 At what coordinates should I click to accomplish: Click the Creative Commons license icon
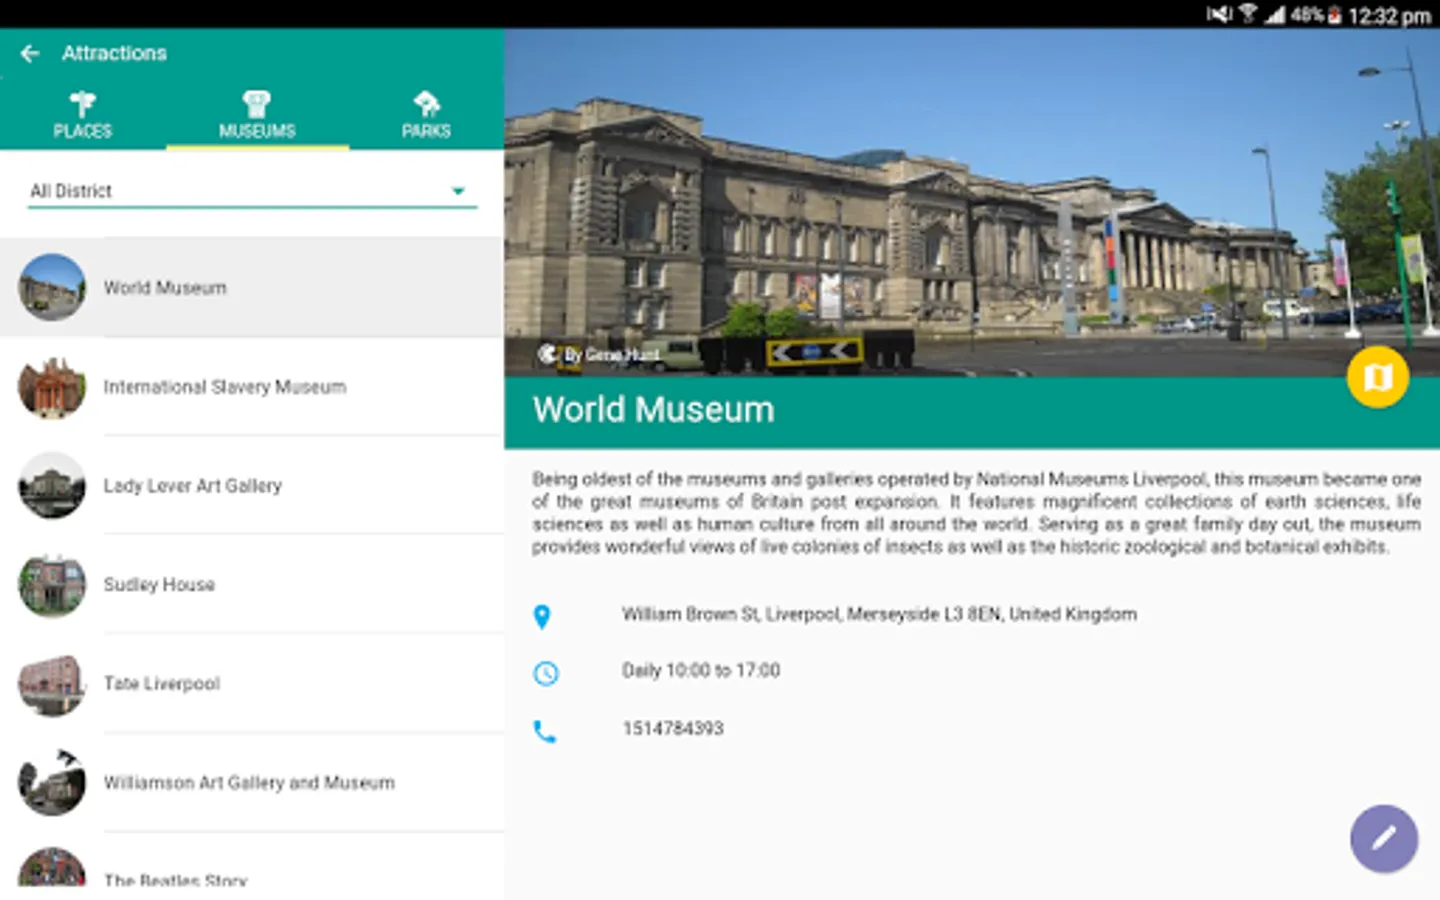[x=548, y=353]
